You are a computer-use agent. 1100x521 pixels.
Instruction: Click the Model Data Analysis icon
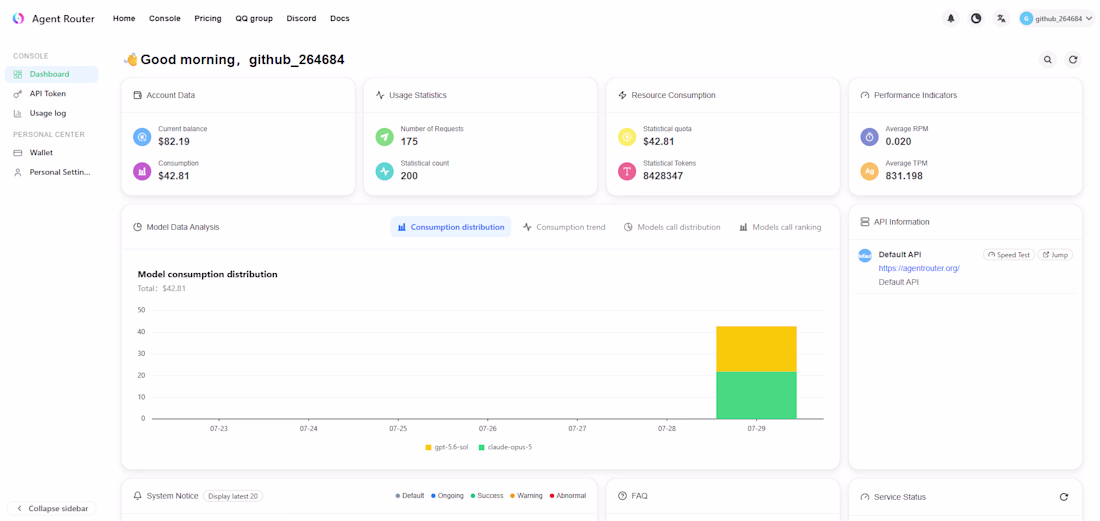(138, 227)
